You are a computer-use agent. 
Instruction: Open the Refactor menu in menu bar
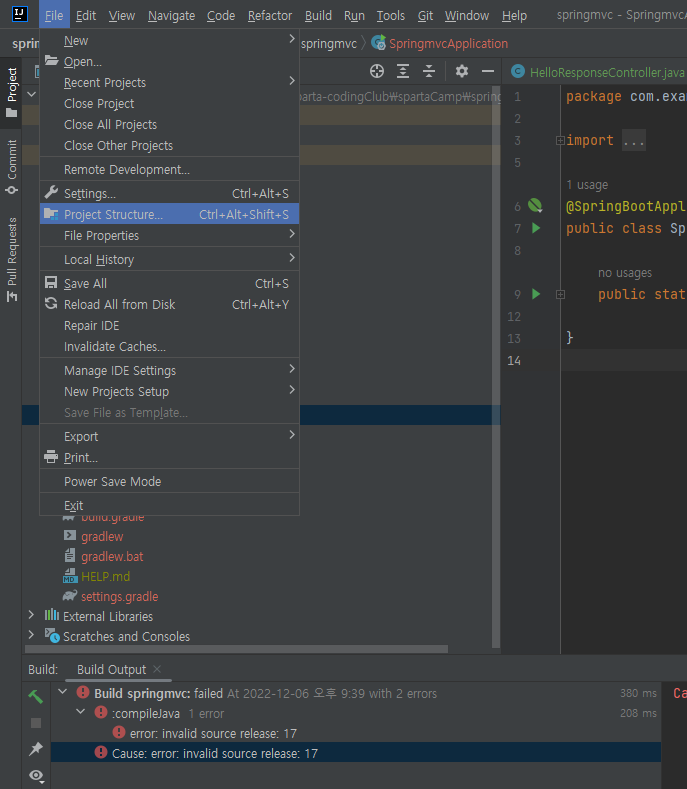[270, 16]
